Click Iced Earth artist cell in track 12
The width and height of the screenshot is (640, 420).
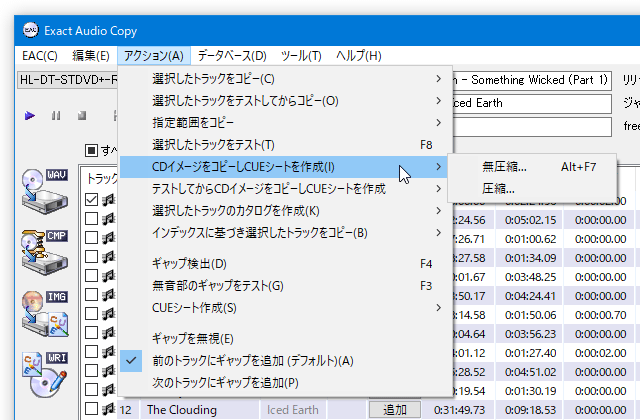click(x=293, y=410)
